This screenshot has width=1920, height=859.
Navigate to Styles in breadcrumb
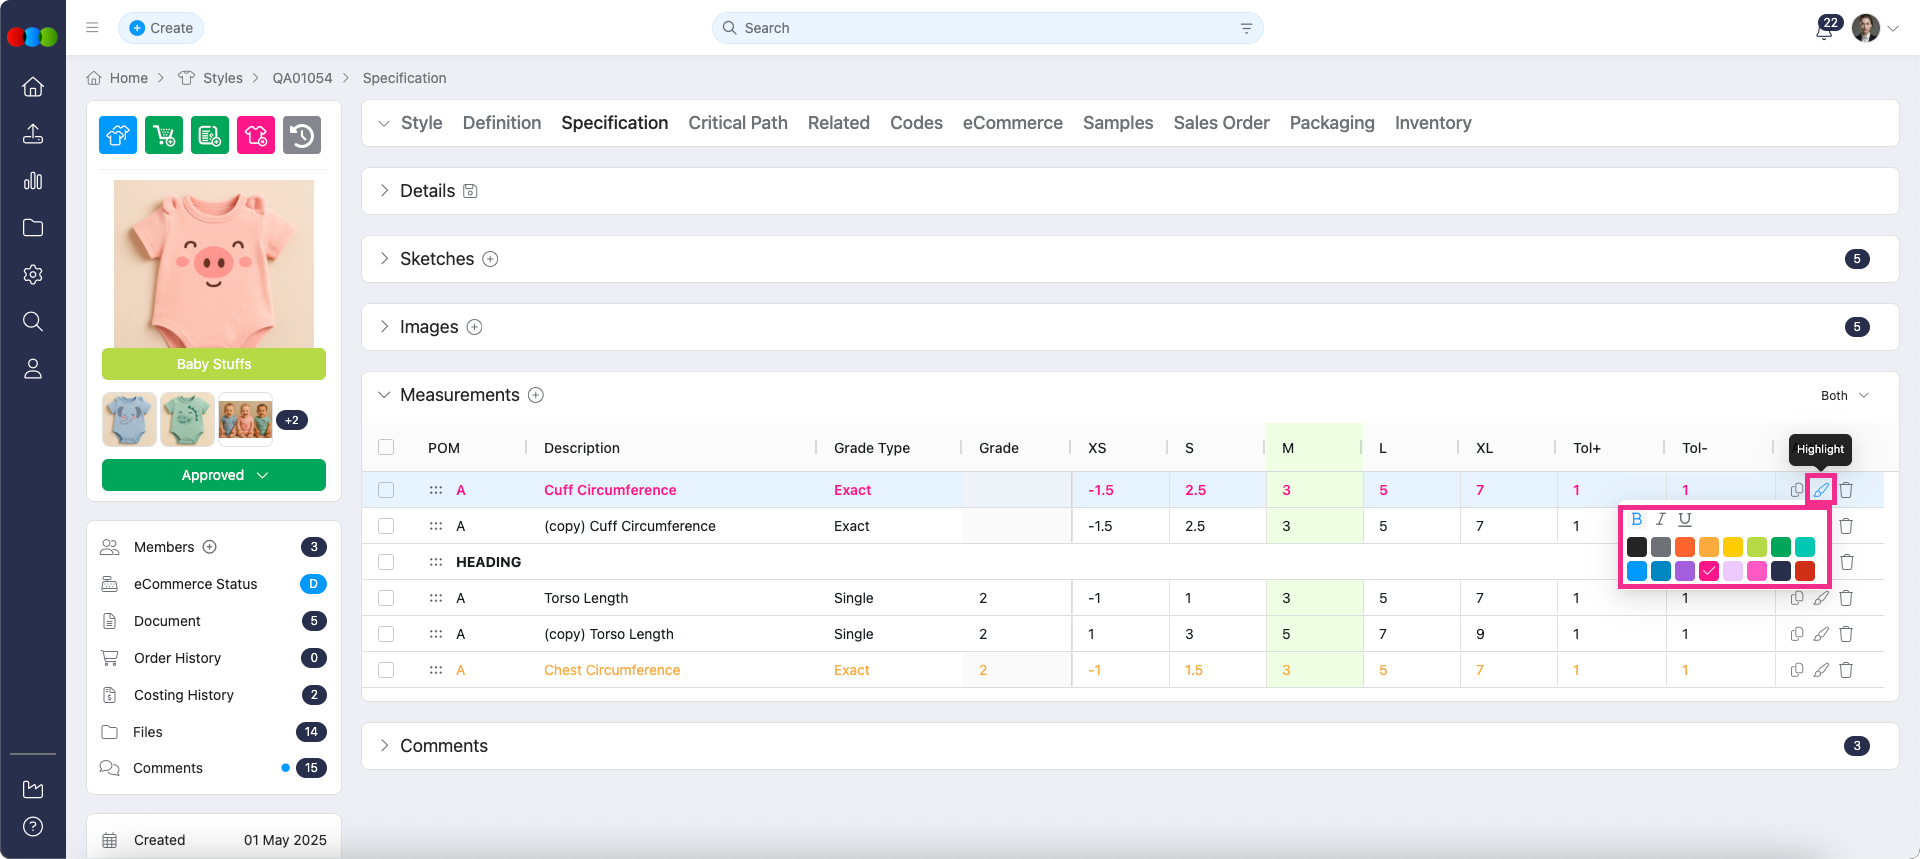click(222, 78)
